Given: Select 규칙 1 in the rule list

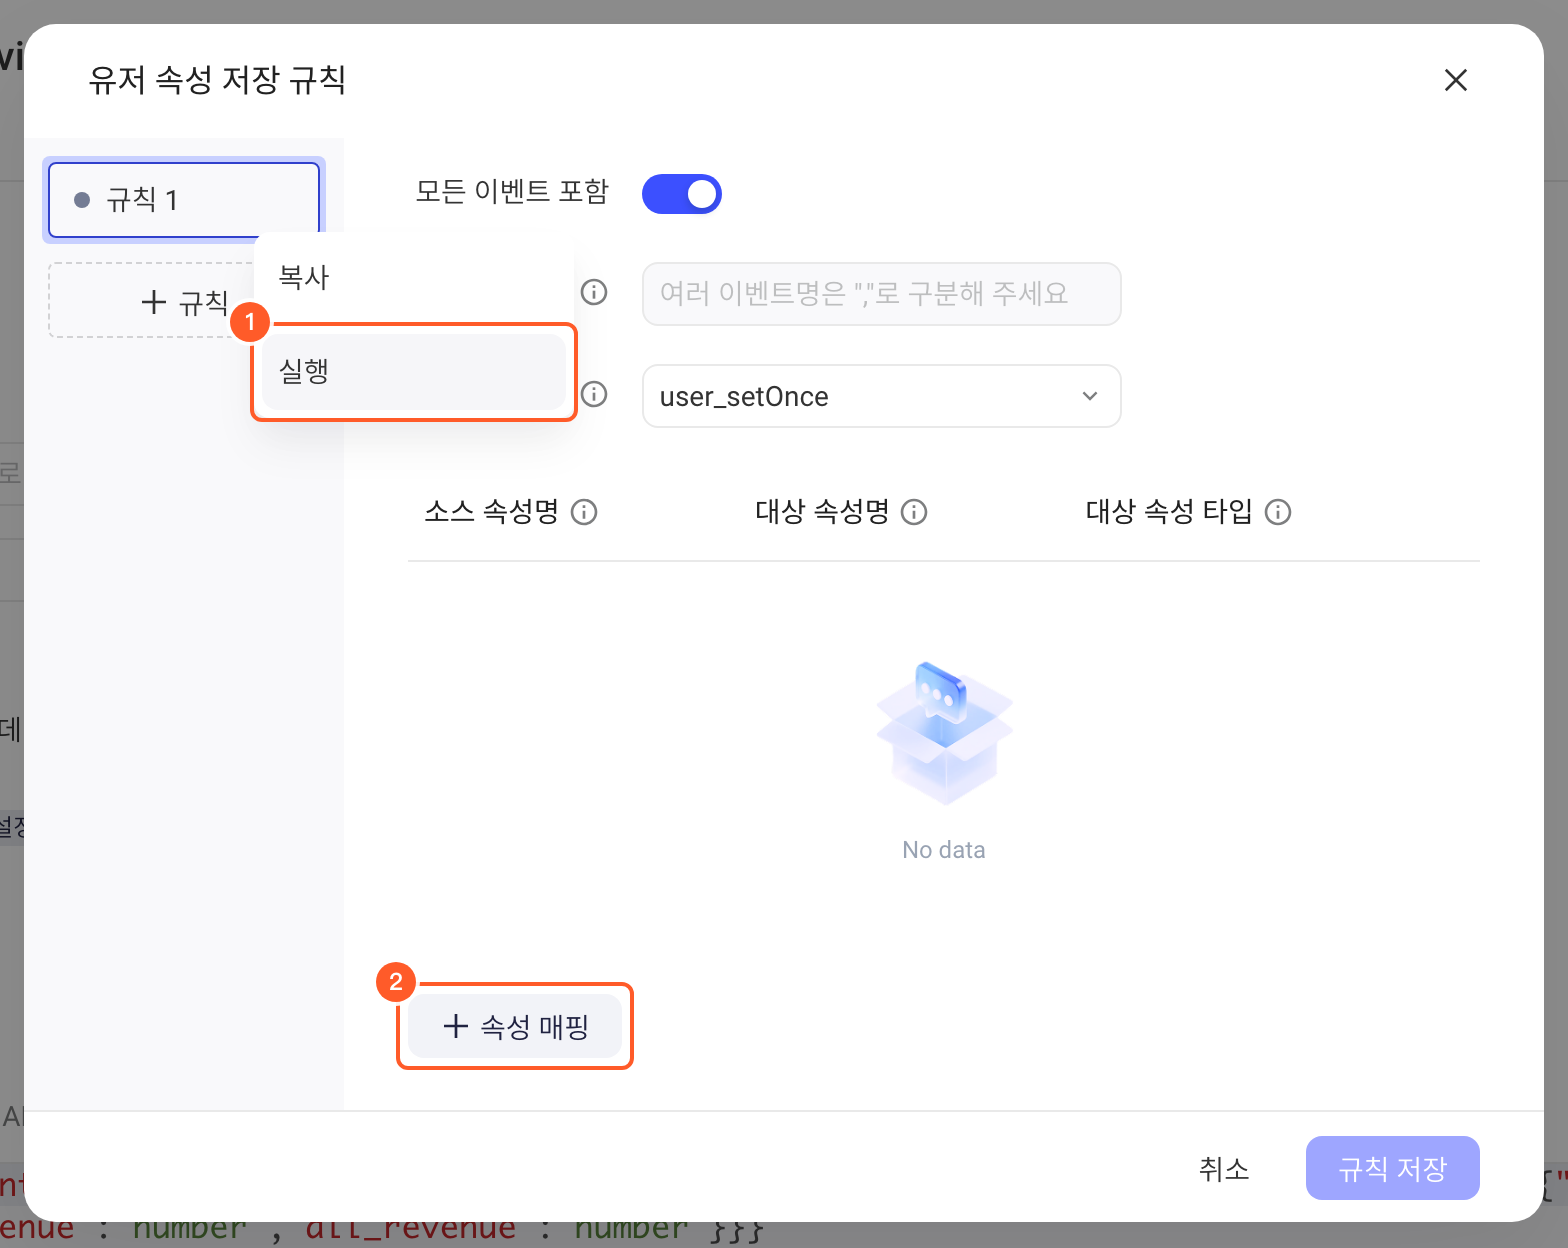Looking at the screenshot, I should click(184, 200).
